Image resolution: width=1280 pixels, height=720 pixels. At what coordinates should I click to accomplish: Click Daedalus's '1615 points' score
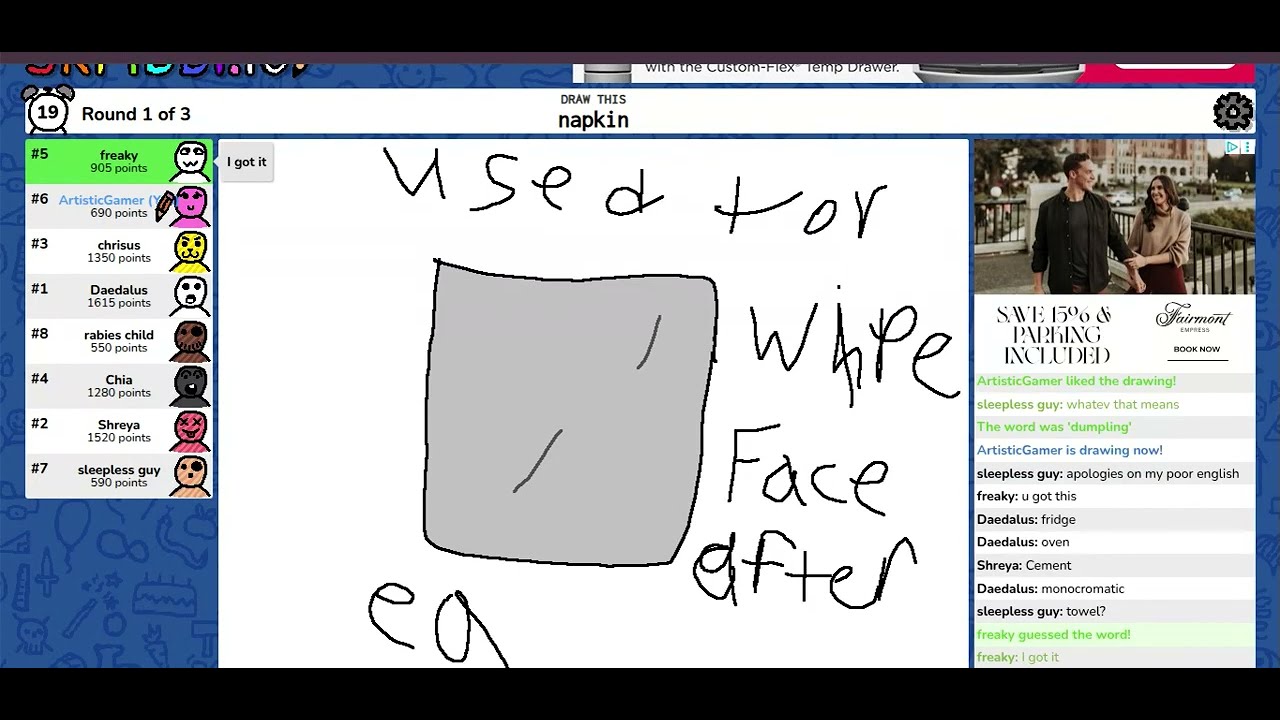(x=119, y=303)
